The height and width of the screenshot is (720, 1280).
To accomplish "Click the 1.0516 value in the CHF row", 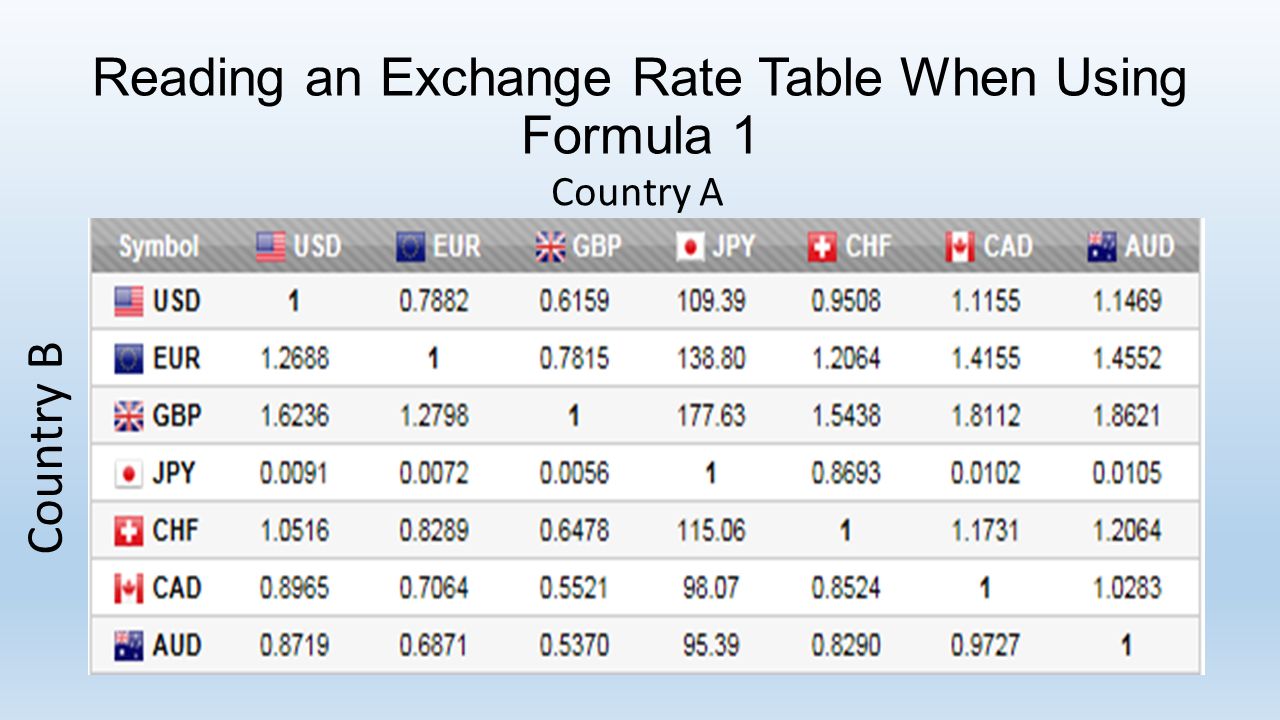I will pos(294,531).
